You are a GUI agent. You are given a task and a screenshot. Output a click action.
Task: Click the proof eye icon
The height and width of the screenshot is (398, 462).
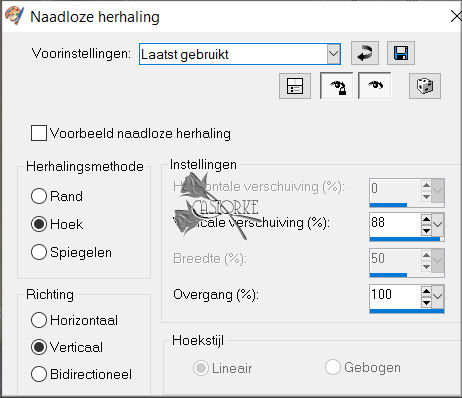(375, 86)
